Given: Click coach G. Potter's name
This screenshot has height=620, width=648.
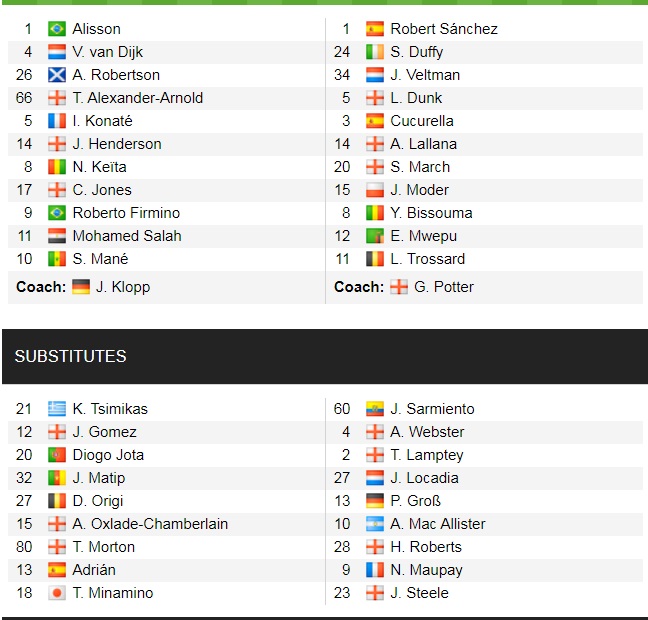Looking at the screenshot, I should click(445, 287).
